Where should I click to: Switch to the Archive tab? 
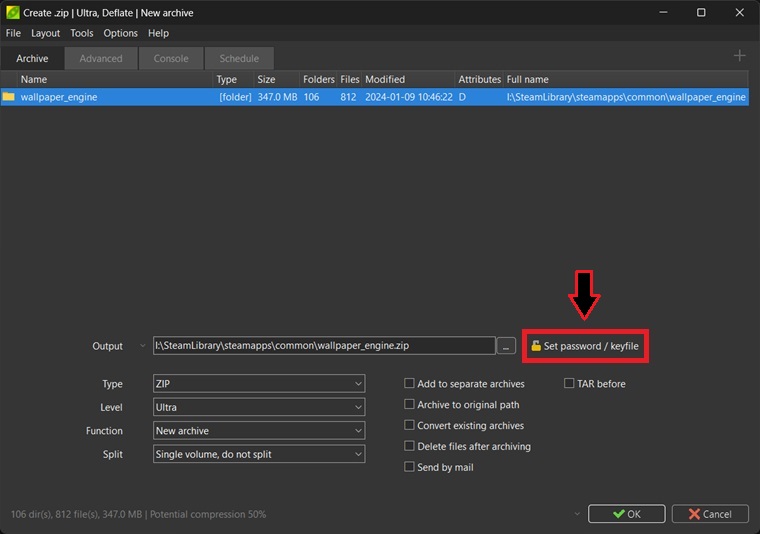32,58
